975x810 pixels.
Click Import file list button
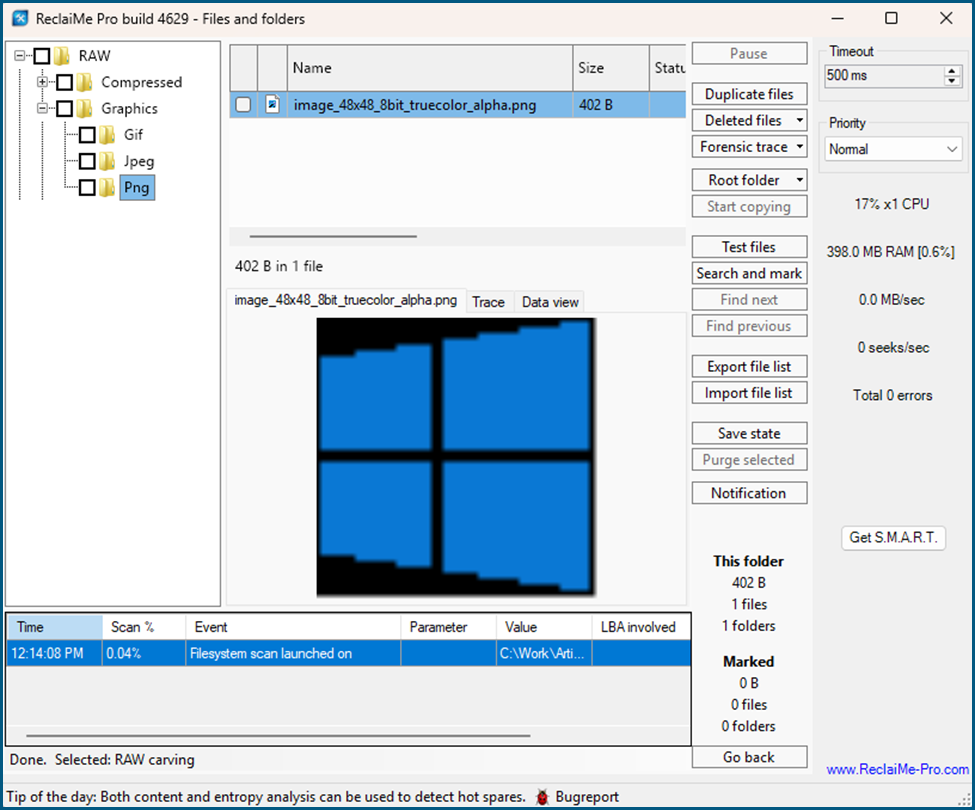pos(749,393)
